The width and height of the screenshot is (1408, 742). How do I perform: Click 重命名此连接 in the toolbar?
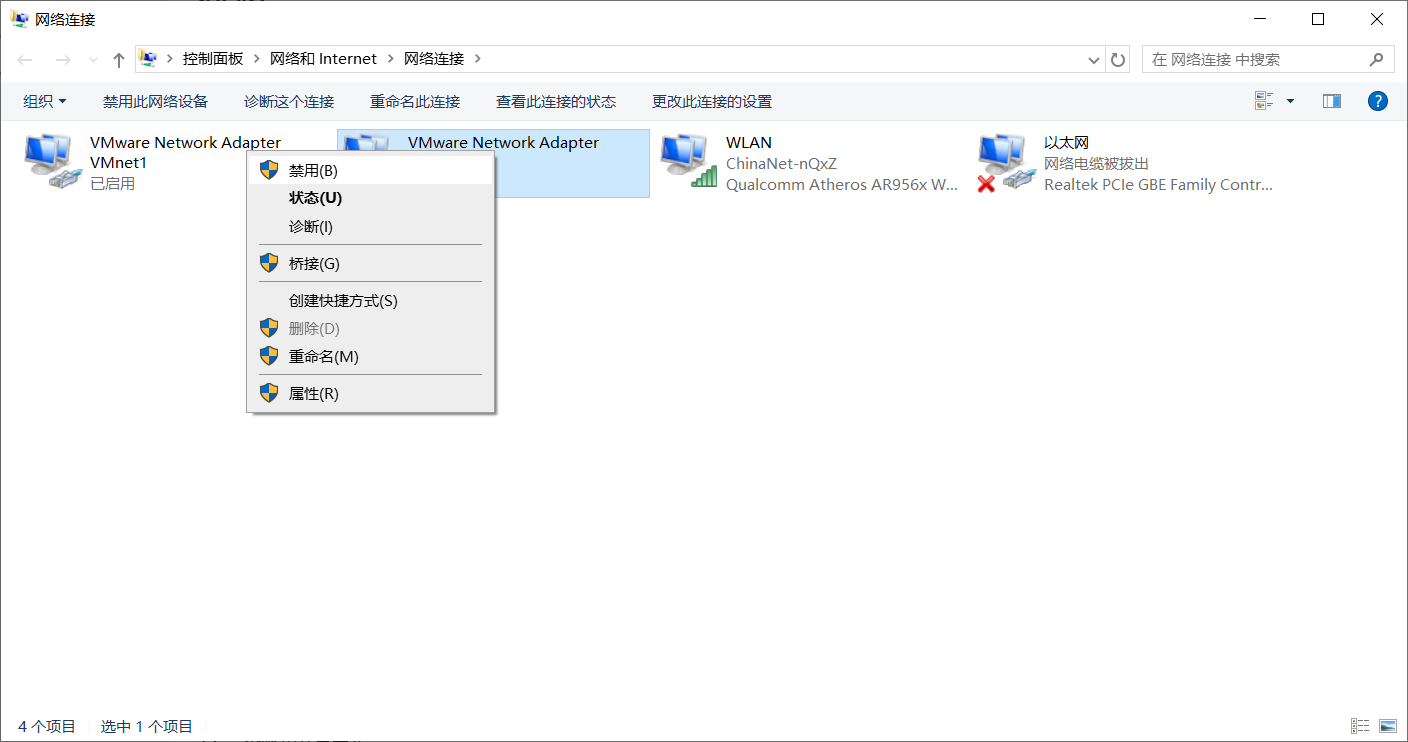(x=415, y=102)
